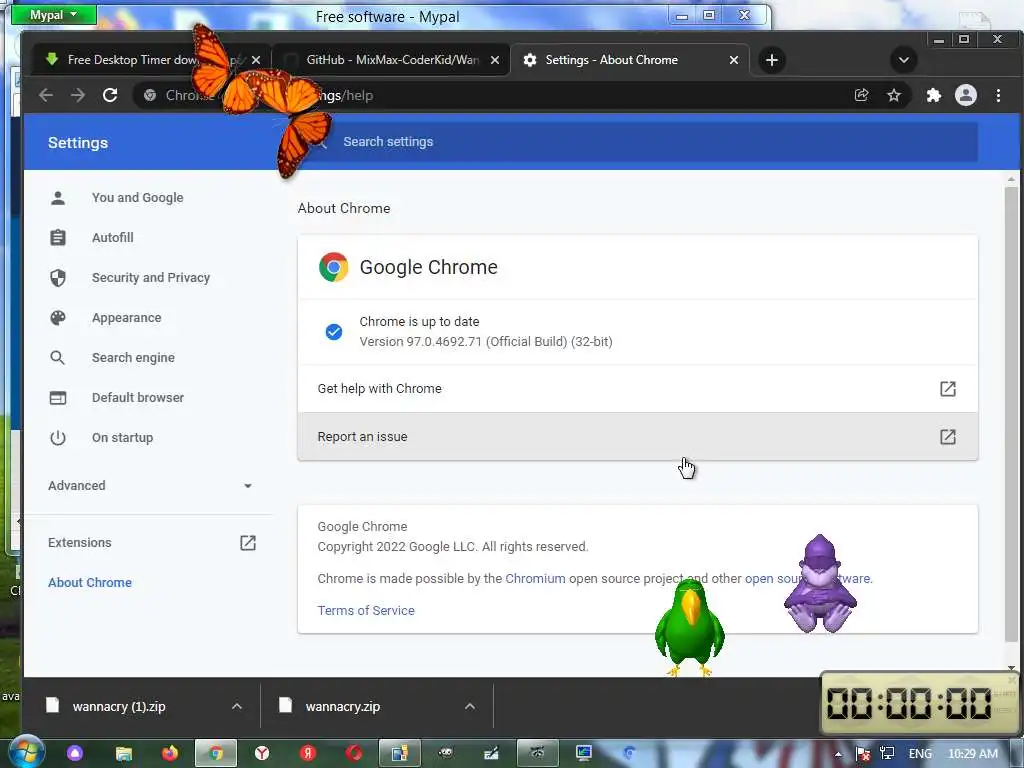Screen dimensions: 1024x768
Task: Open the Yandex Browser white-Y taskbar icon
Action: click(x=262, y=754)
